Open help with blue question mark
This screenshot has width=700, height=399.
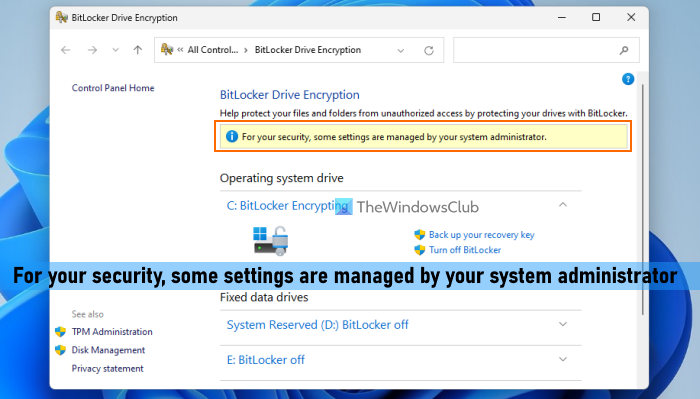(x=628, y=79)
